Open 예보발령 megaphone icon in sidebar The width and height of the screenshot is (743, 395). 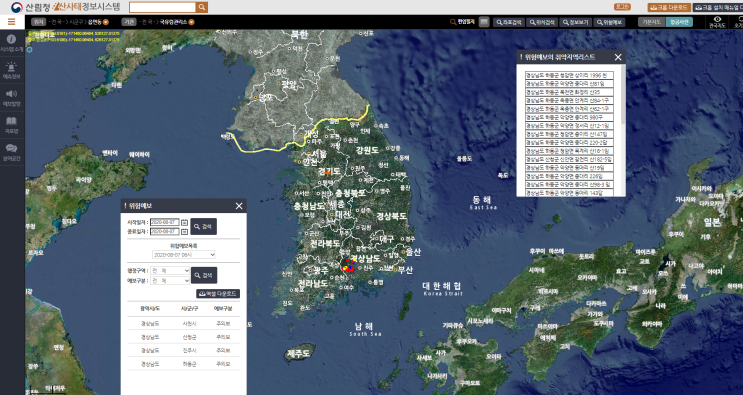pyautogui.click(x=12, y=93)
